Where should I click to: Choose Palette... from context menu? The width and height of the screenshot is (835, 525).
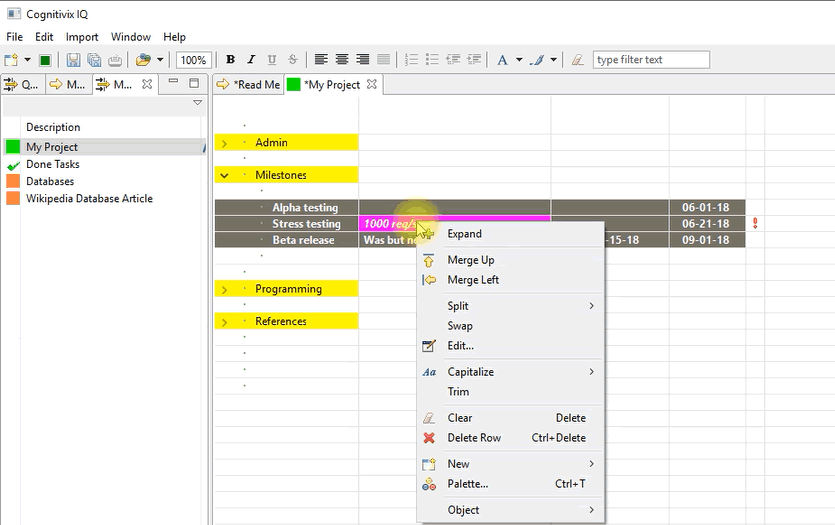(510, 483)
